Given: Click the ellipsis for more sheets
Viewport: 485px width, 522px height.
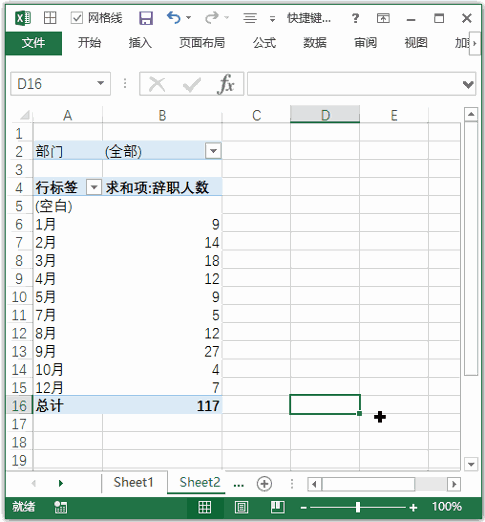Looking at the screenshot, I should click(239, 485).
